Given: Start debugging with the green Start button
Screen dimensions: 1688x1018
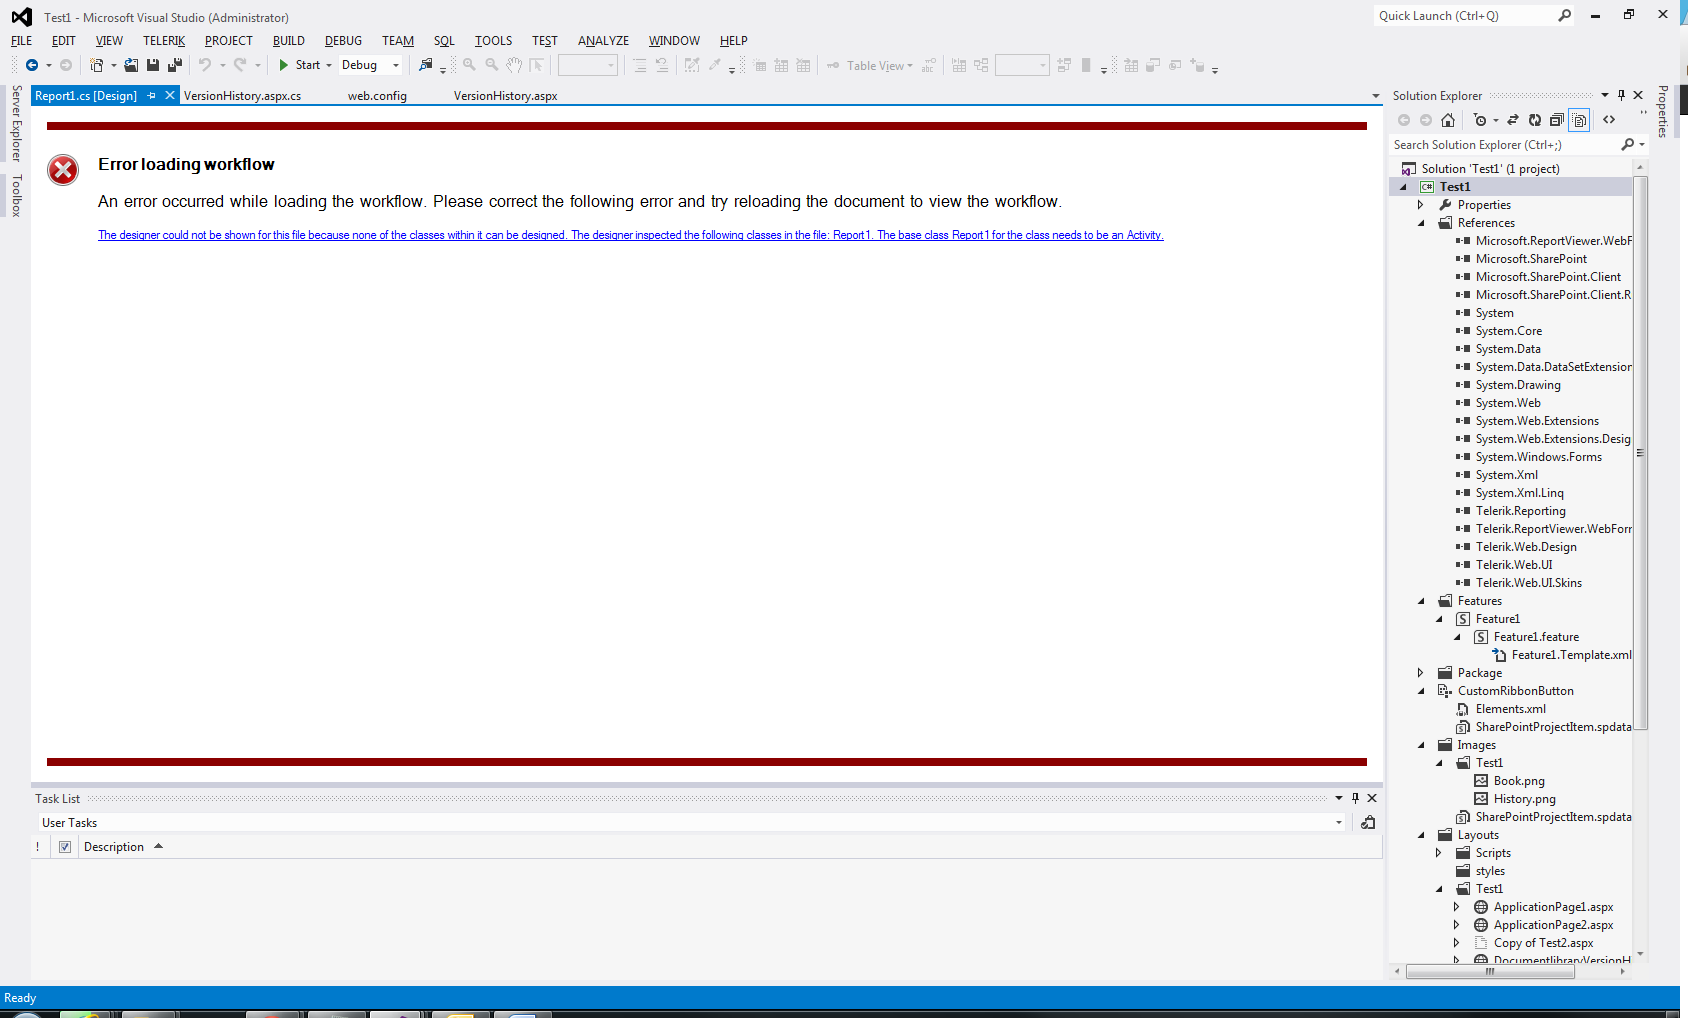Looking at the screenshot, I should coord(299,65).
